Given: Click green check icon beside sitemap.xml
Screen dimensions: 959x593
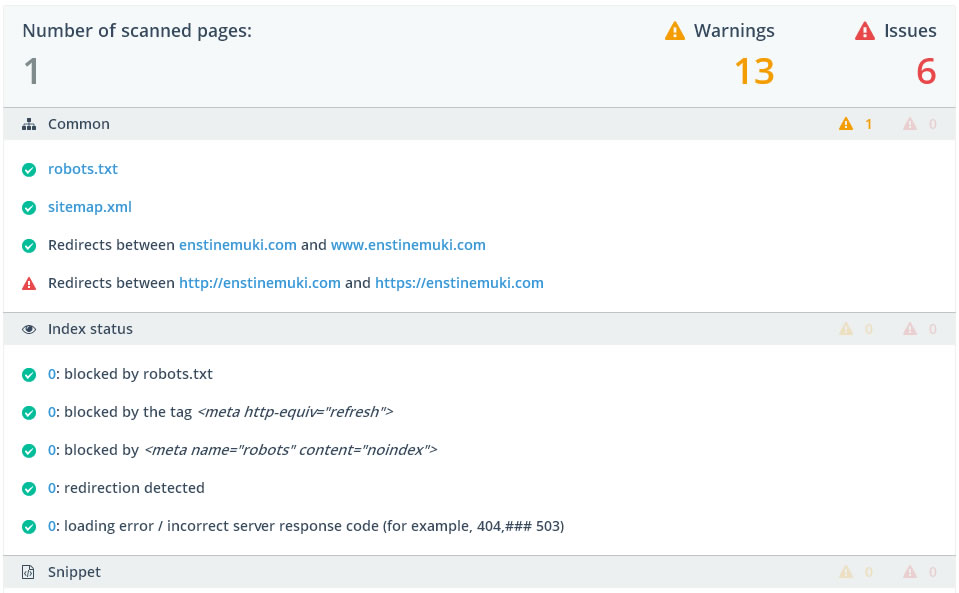Looking at the screenshot, I should [x=29, y=207].
